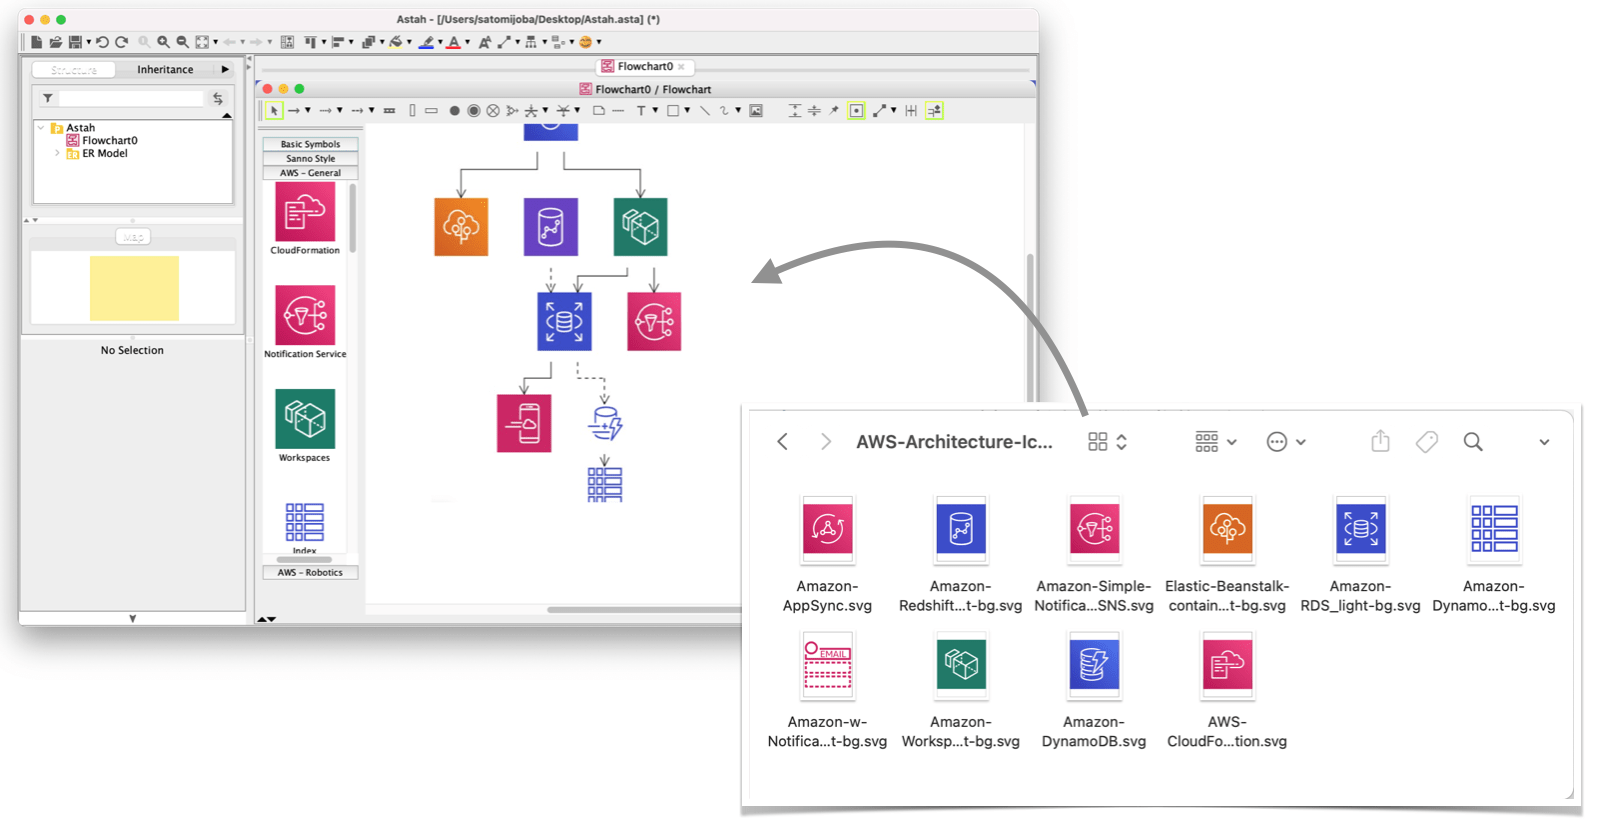Open a file using the folder icon
The height and width of the screenshot is (836, 1608).
click(56, 42)
